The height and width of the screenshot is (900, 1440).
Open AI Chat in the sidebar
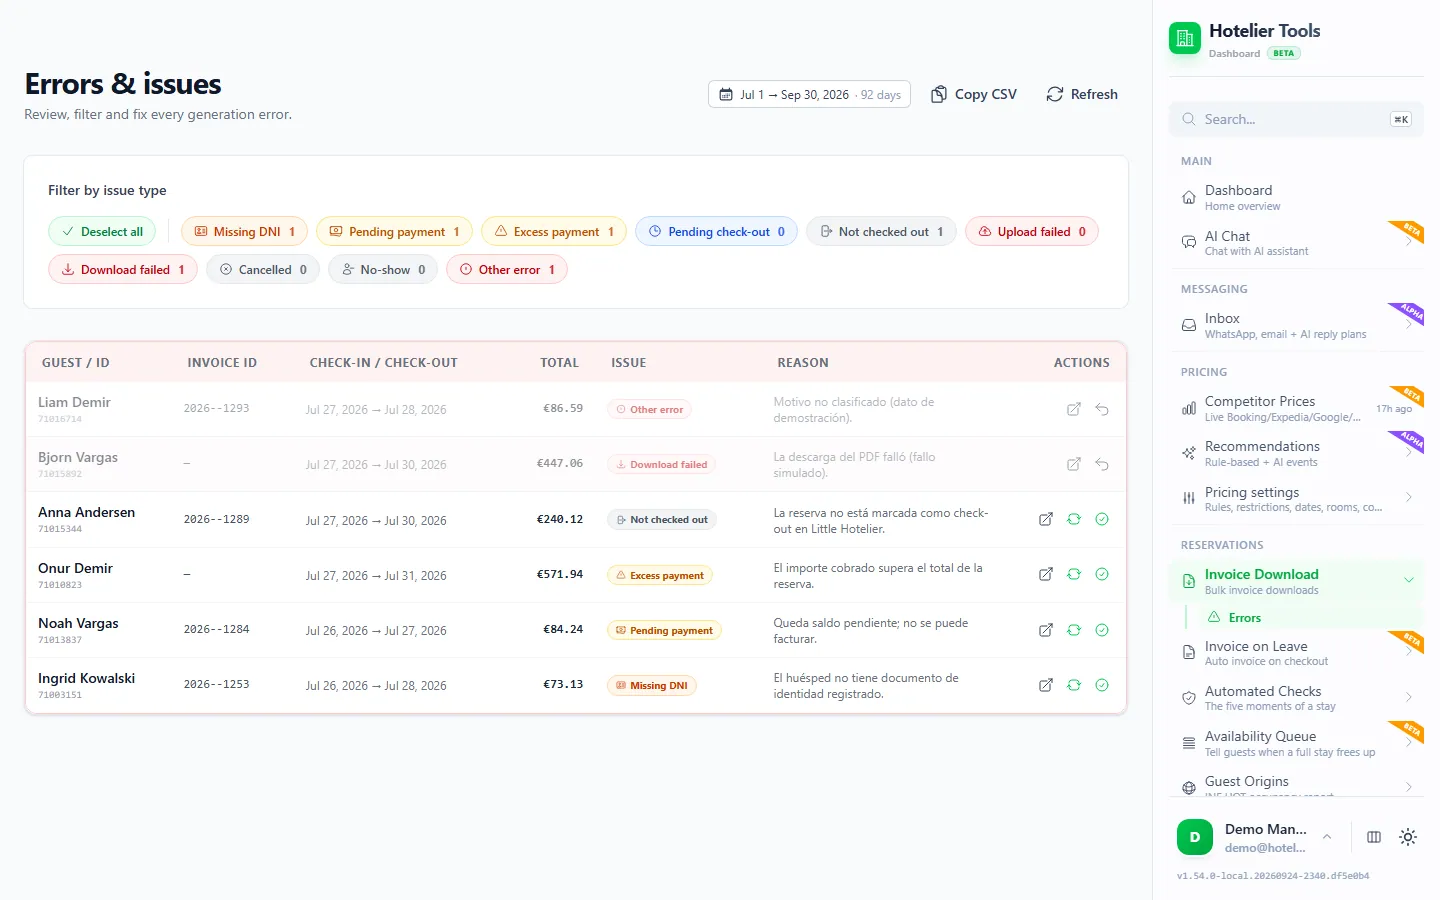click(1296, 243)
